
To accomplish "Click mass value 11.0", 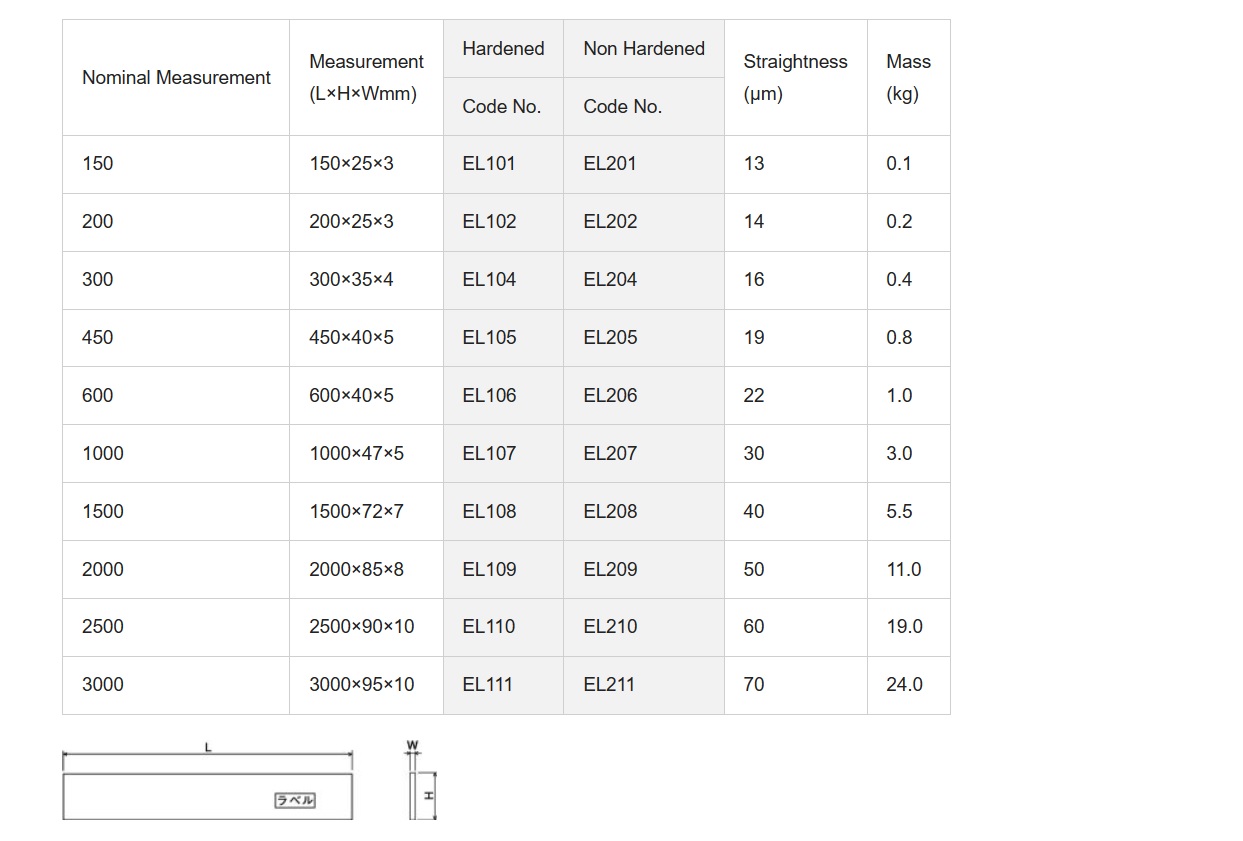I will 903,570.
